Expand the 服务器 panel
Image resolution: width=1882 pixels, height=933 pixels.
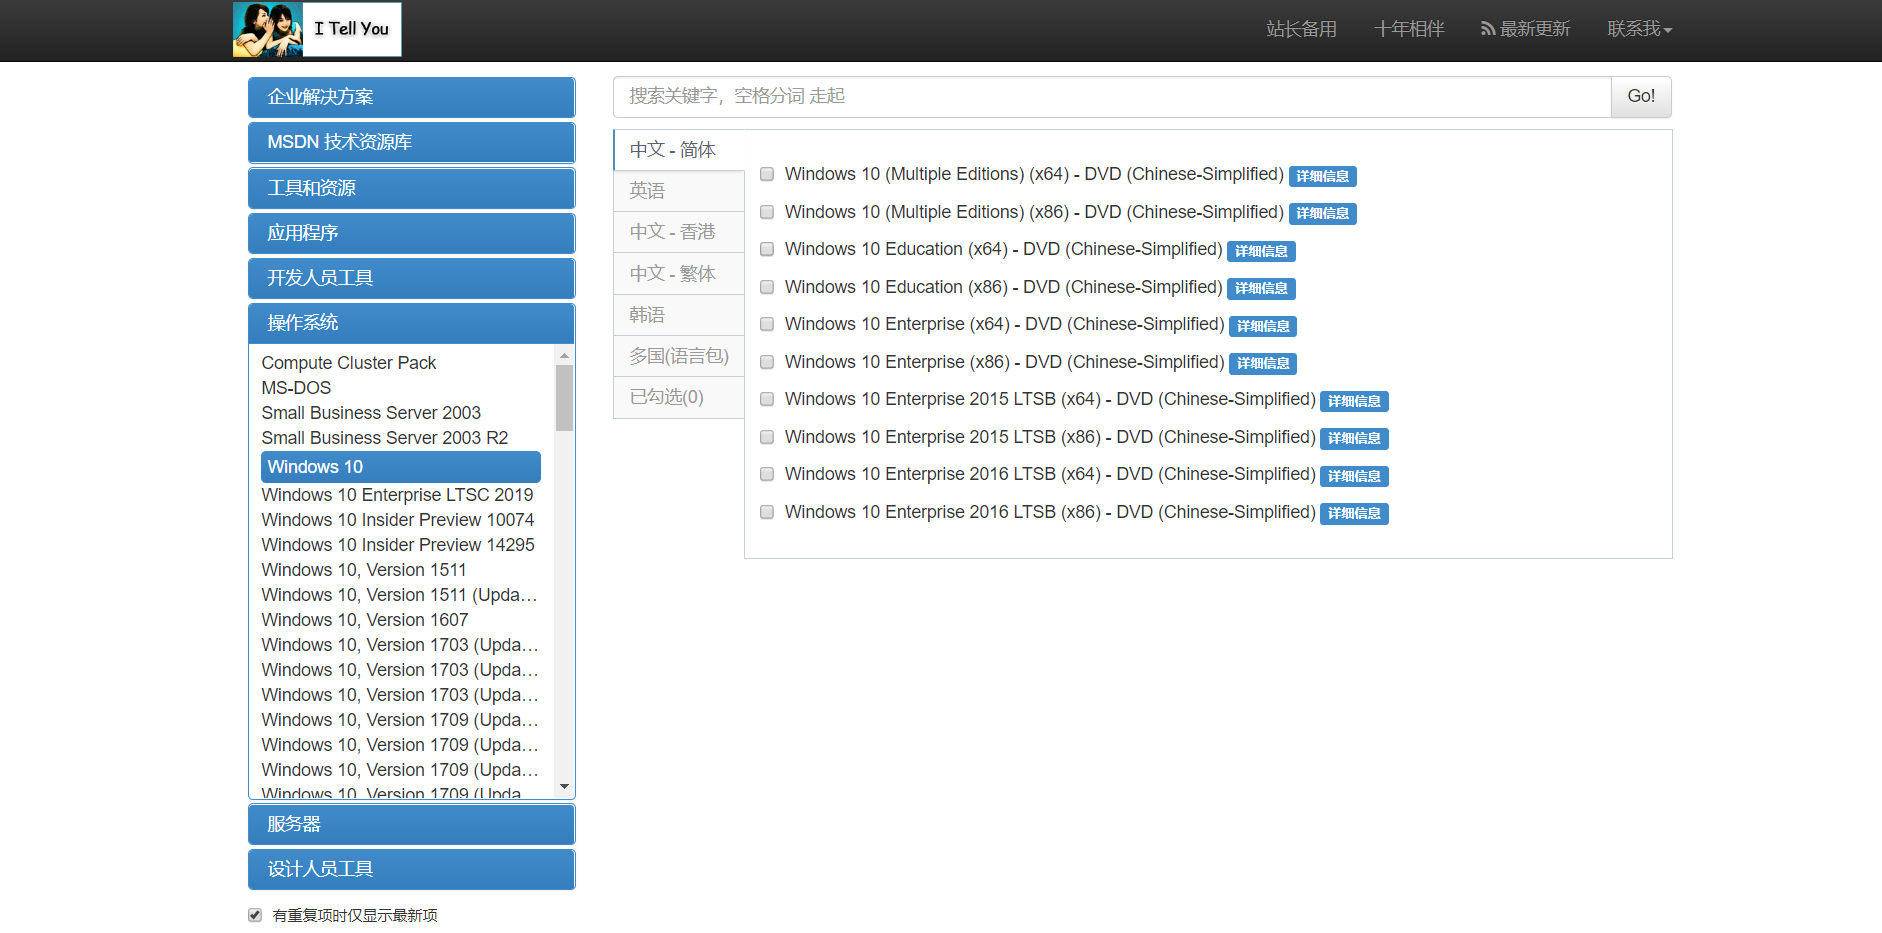click(x=411, y=824)
